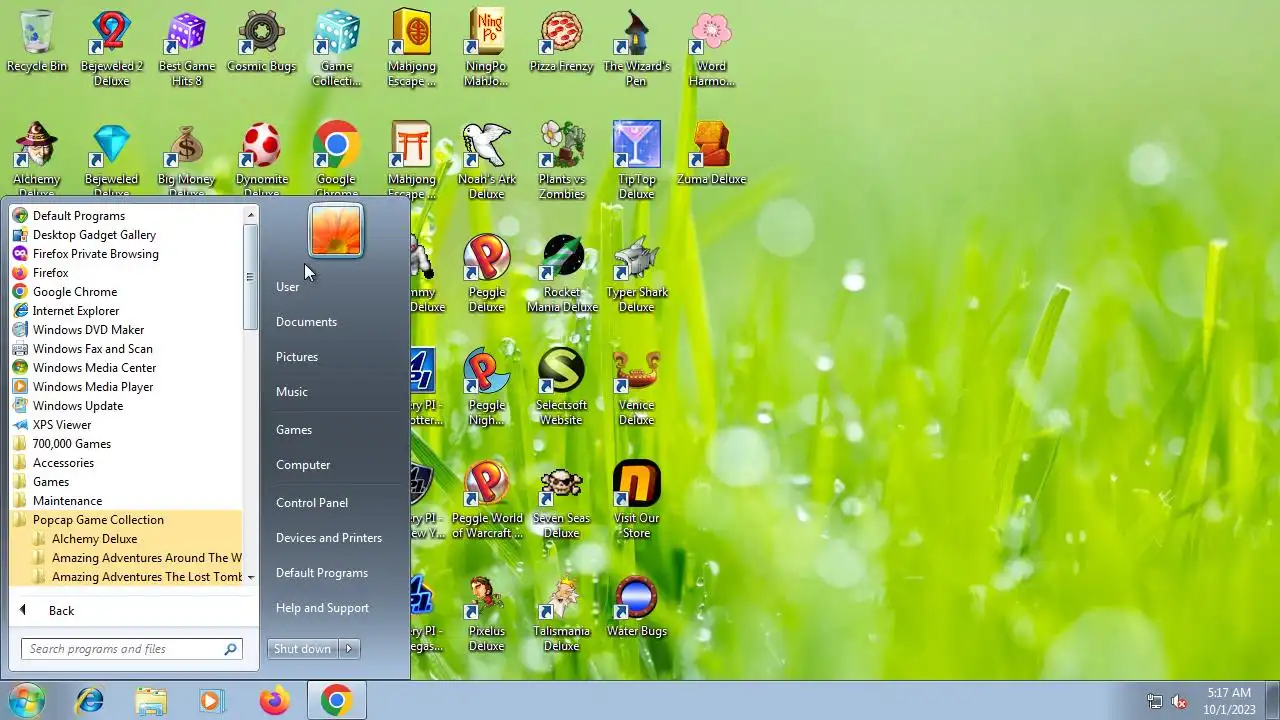Select the Word Harmony desktop icon

(712, 48)
